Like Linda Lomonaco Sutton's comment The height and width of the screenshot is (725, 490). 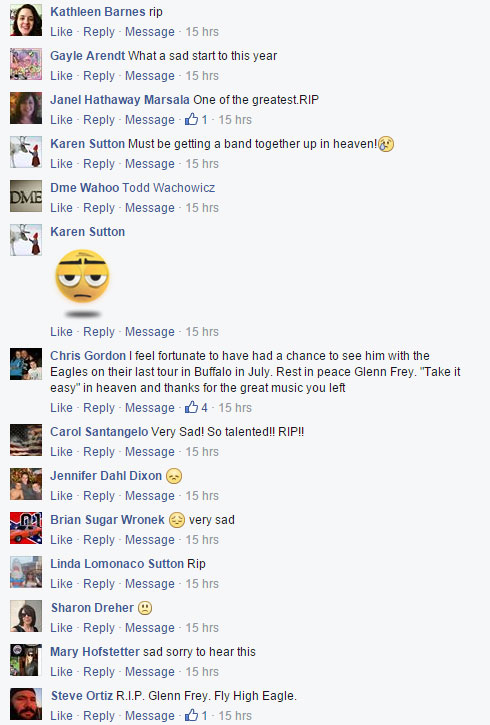[x=61, y=584]
